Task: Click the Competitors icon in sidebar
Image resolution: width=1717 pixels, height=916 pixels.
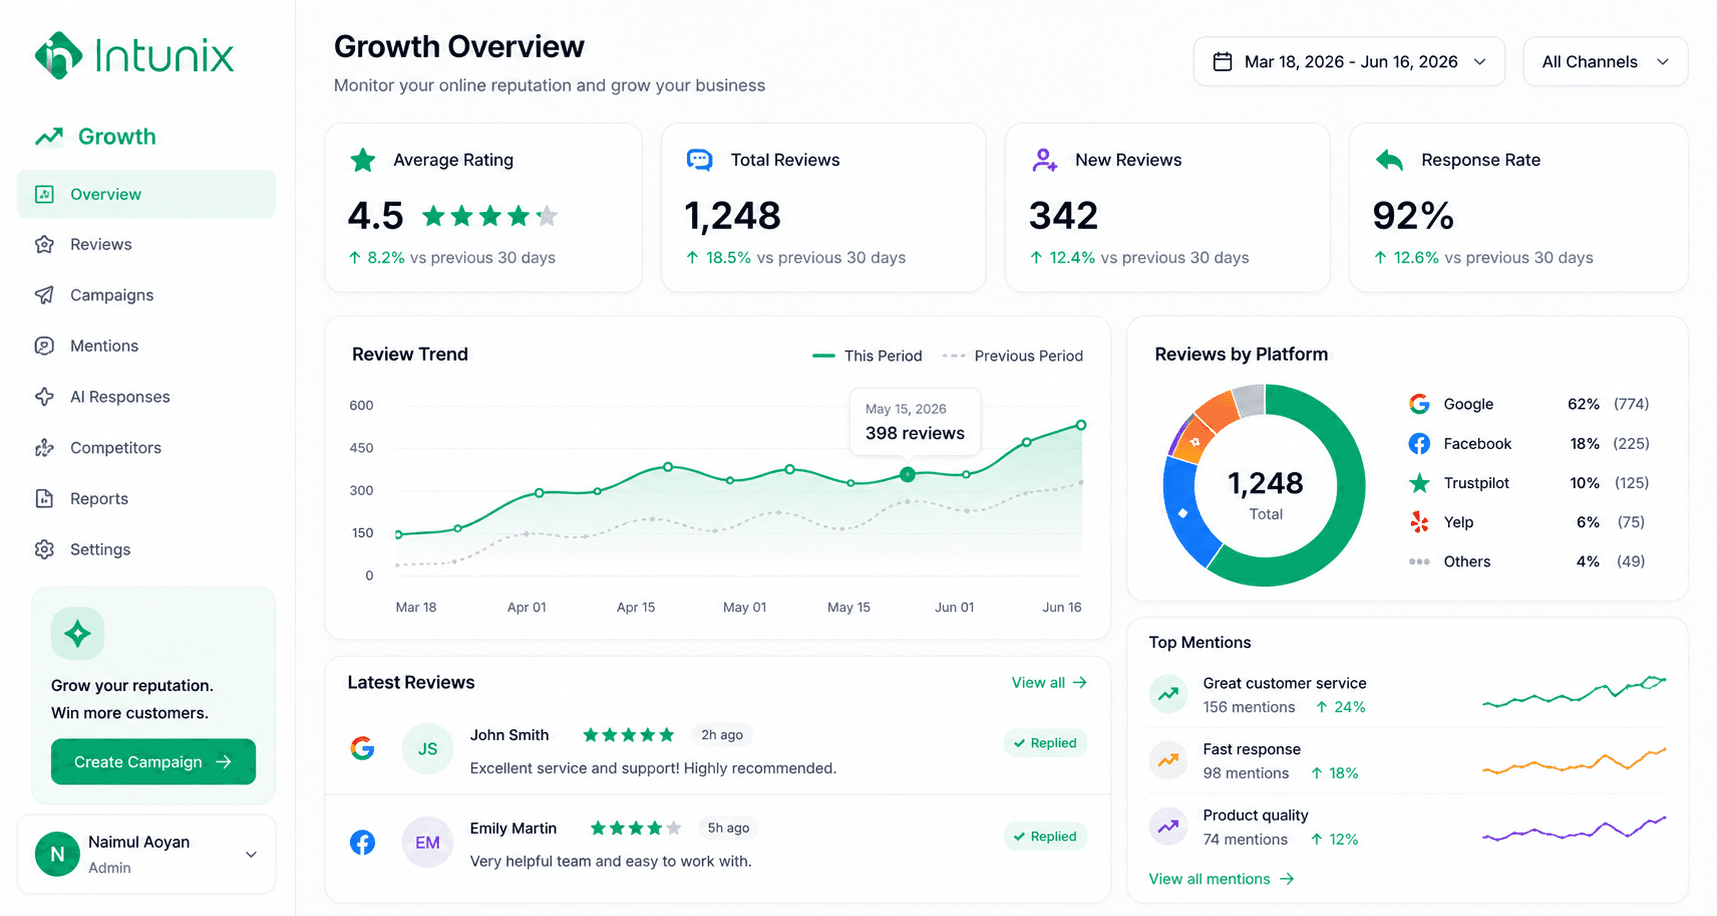Action: [x=44, y=448]
